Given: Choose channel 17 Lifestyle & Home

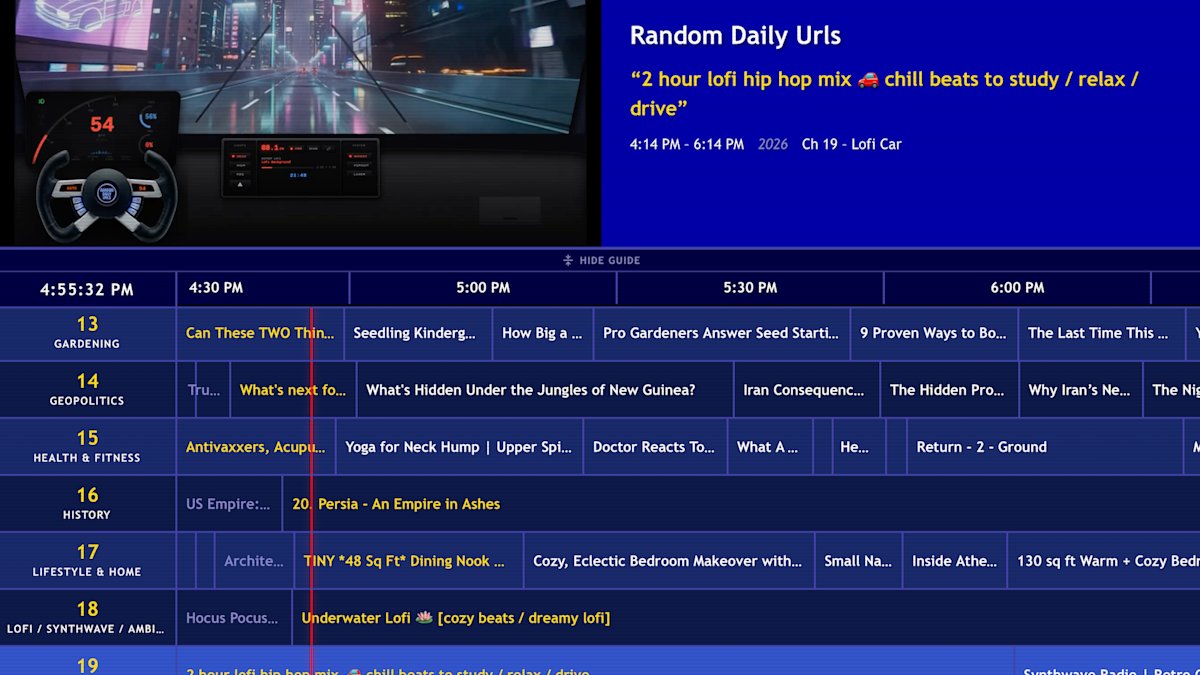Looking at the screenshot, I should click(87, 561).
